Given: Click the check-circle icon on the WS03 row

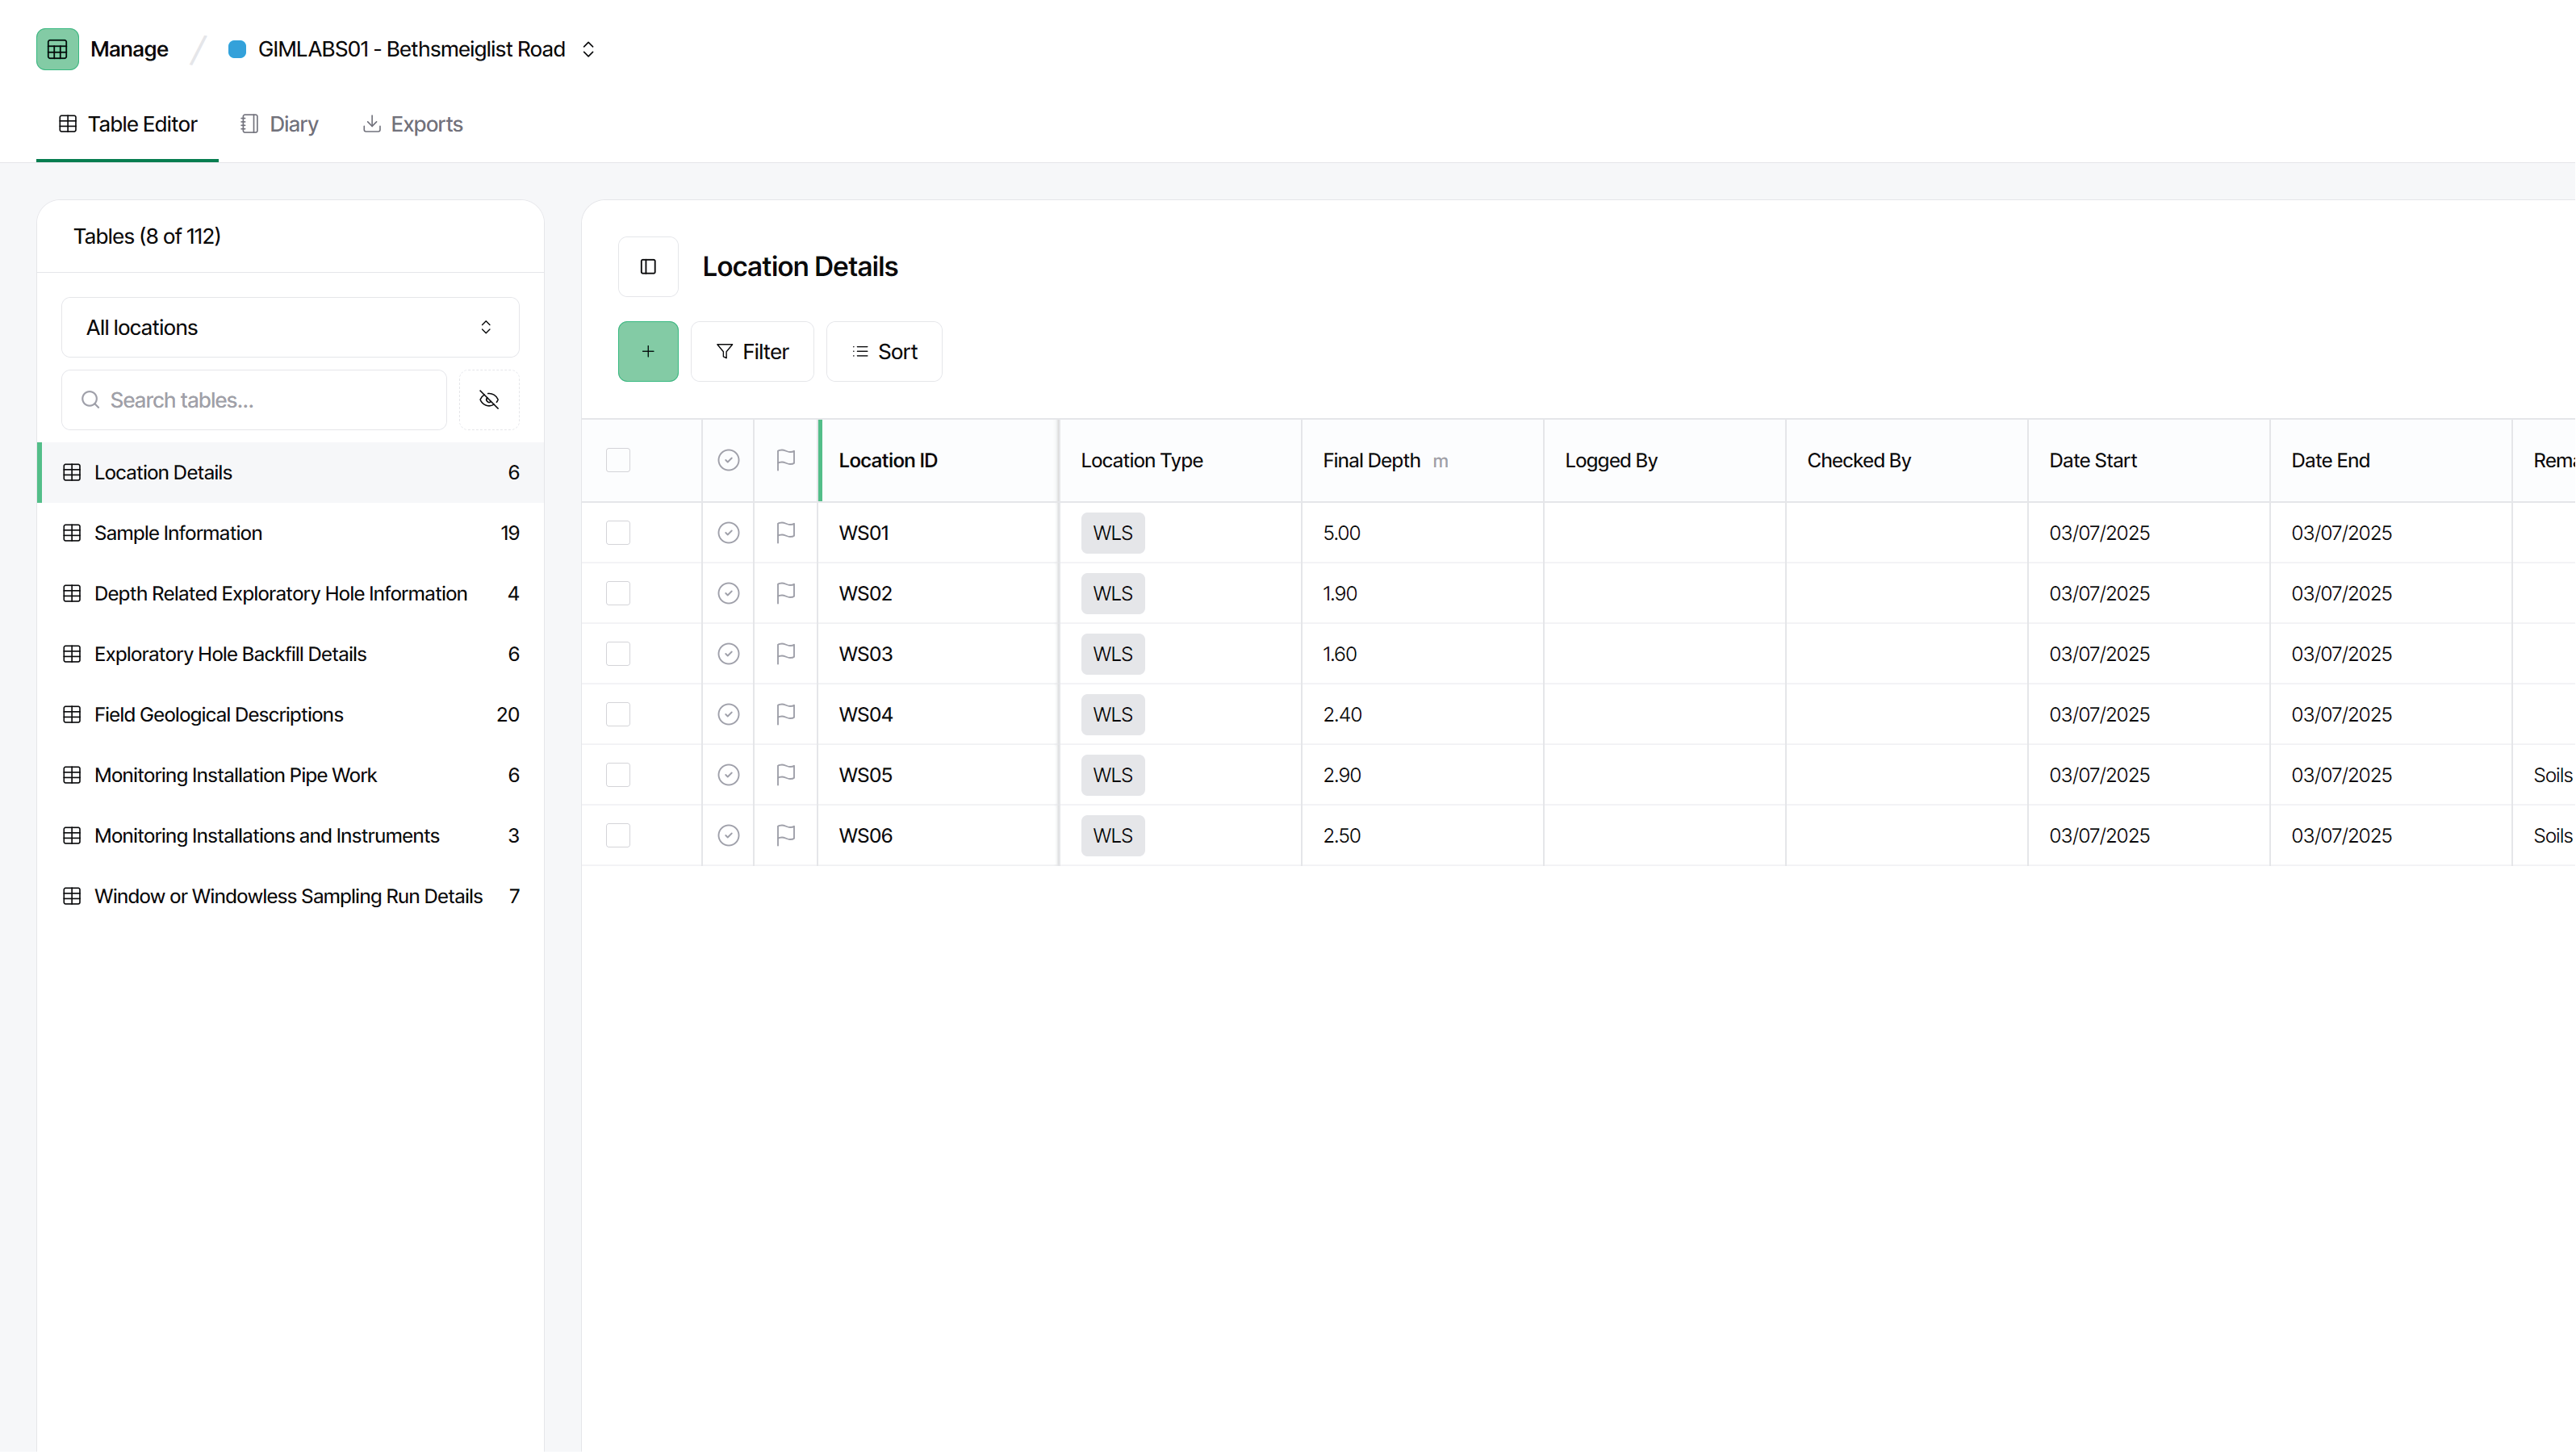Looking at the screenshot, I should 728,654.
